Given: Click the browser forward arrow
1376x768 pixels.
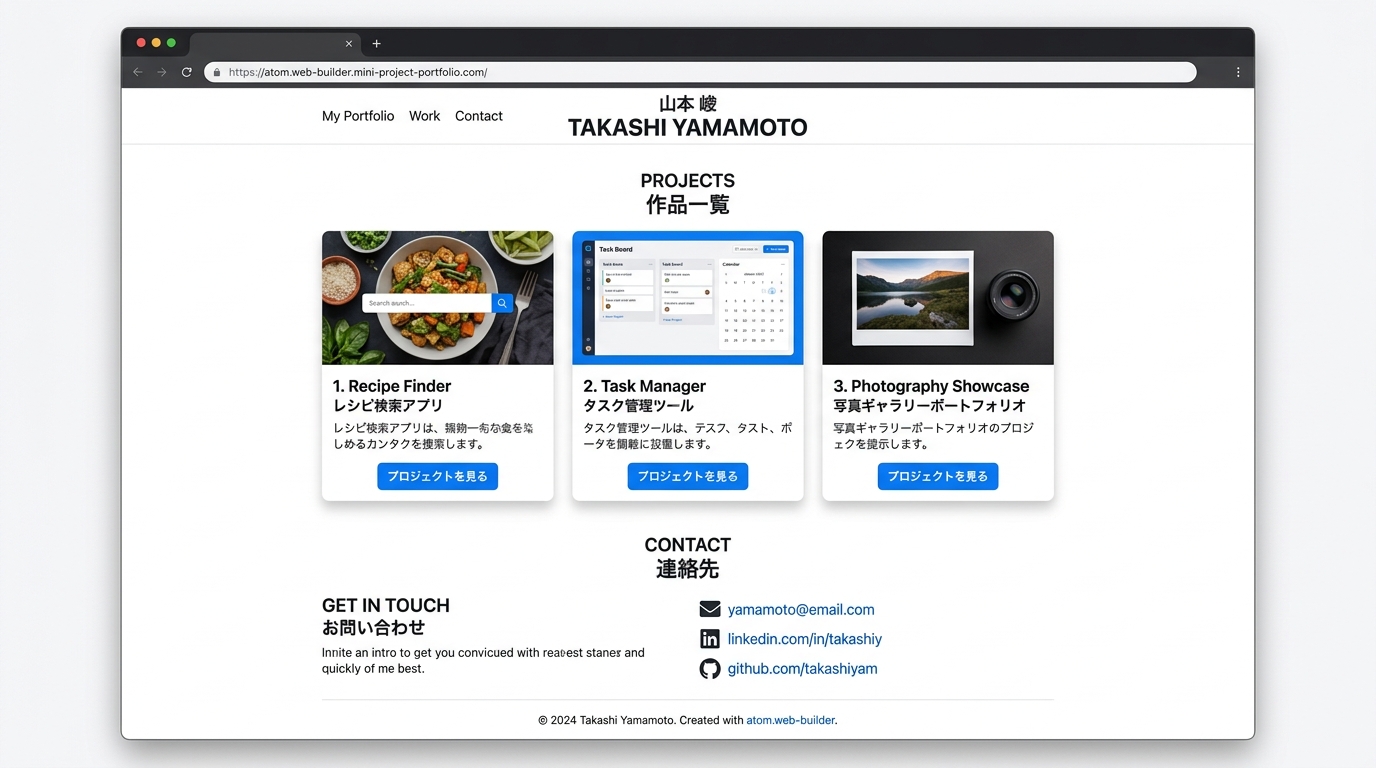Looking at the screenshot, I should (x=162, y=72).
